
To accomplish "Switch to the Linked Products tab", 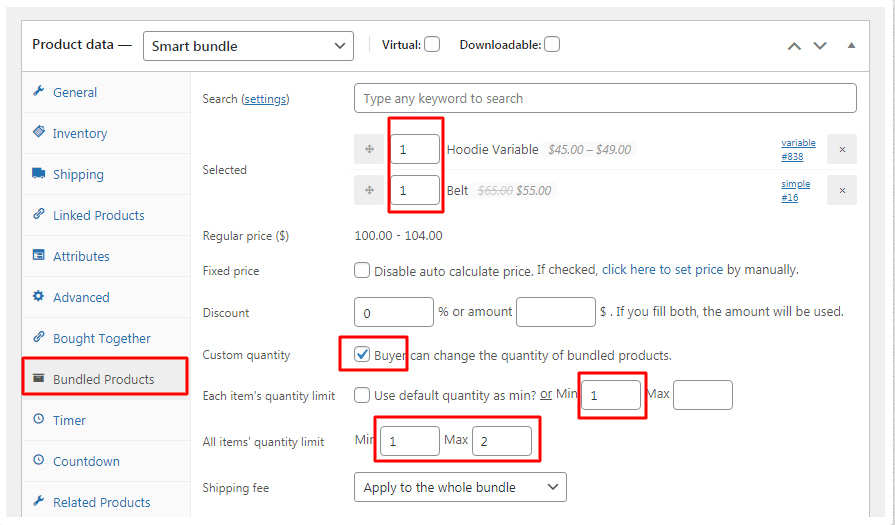I will 98,215.
